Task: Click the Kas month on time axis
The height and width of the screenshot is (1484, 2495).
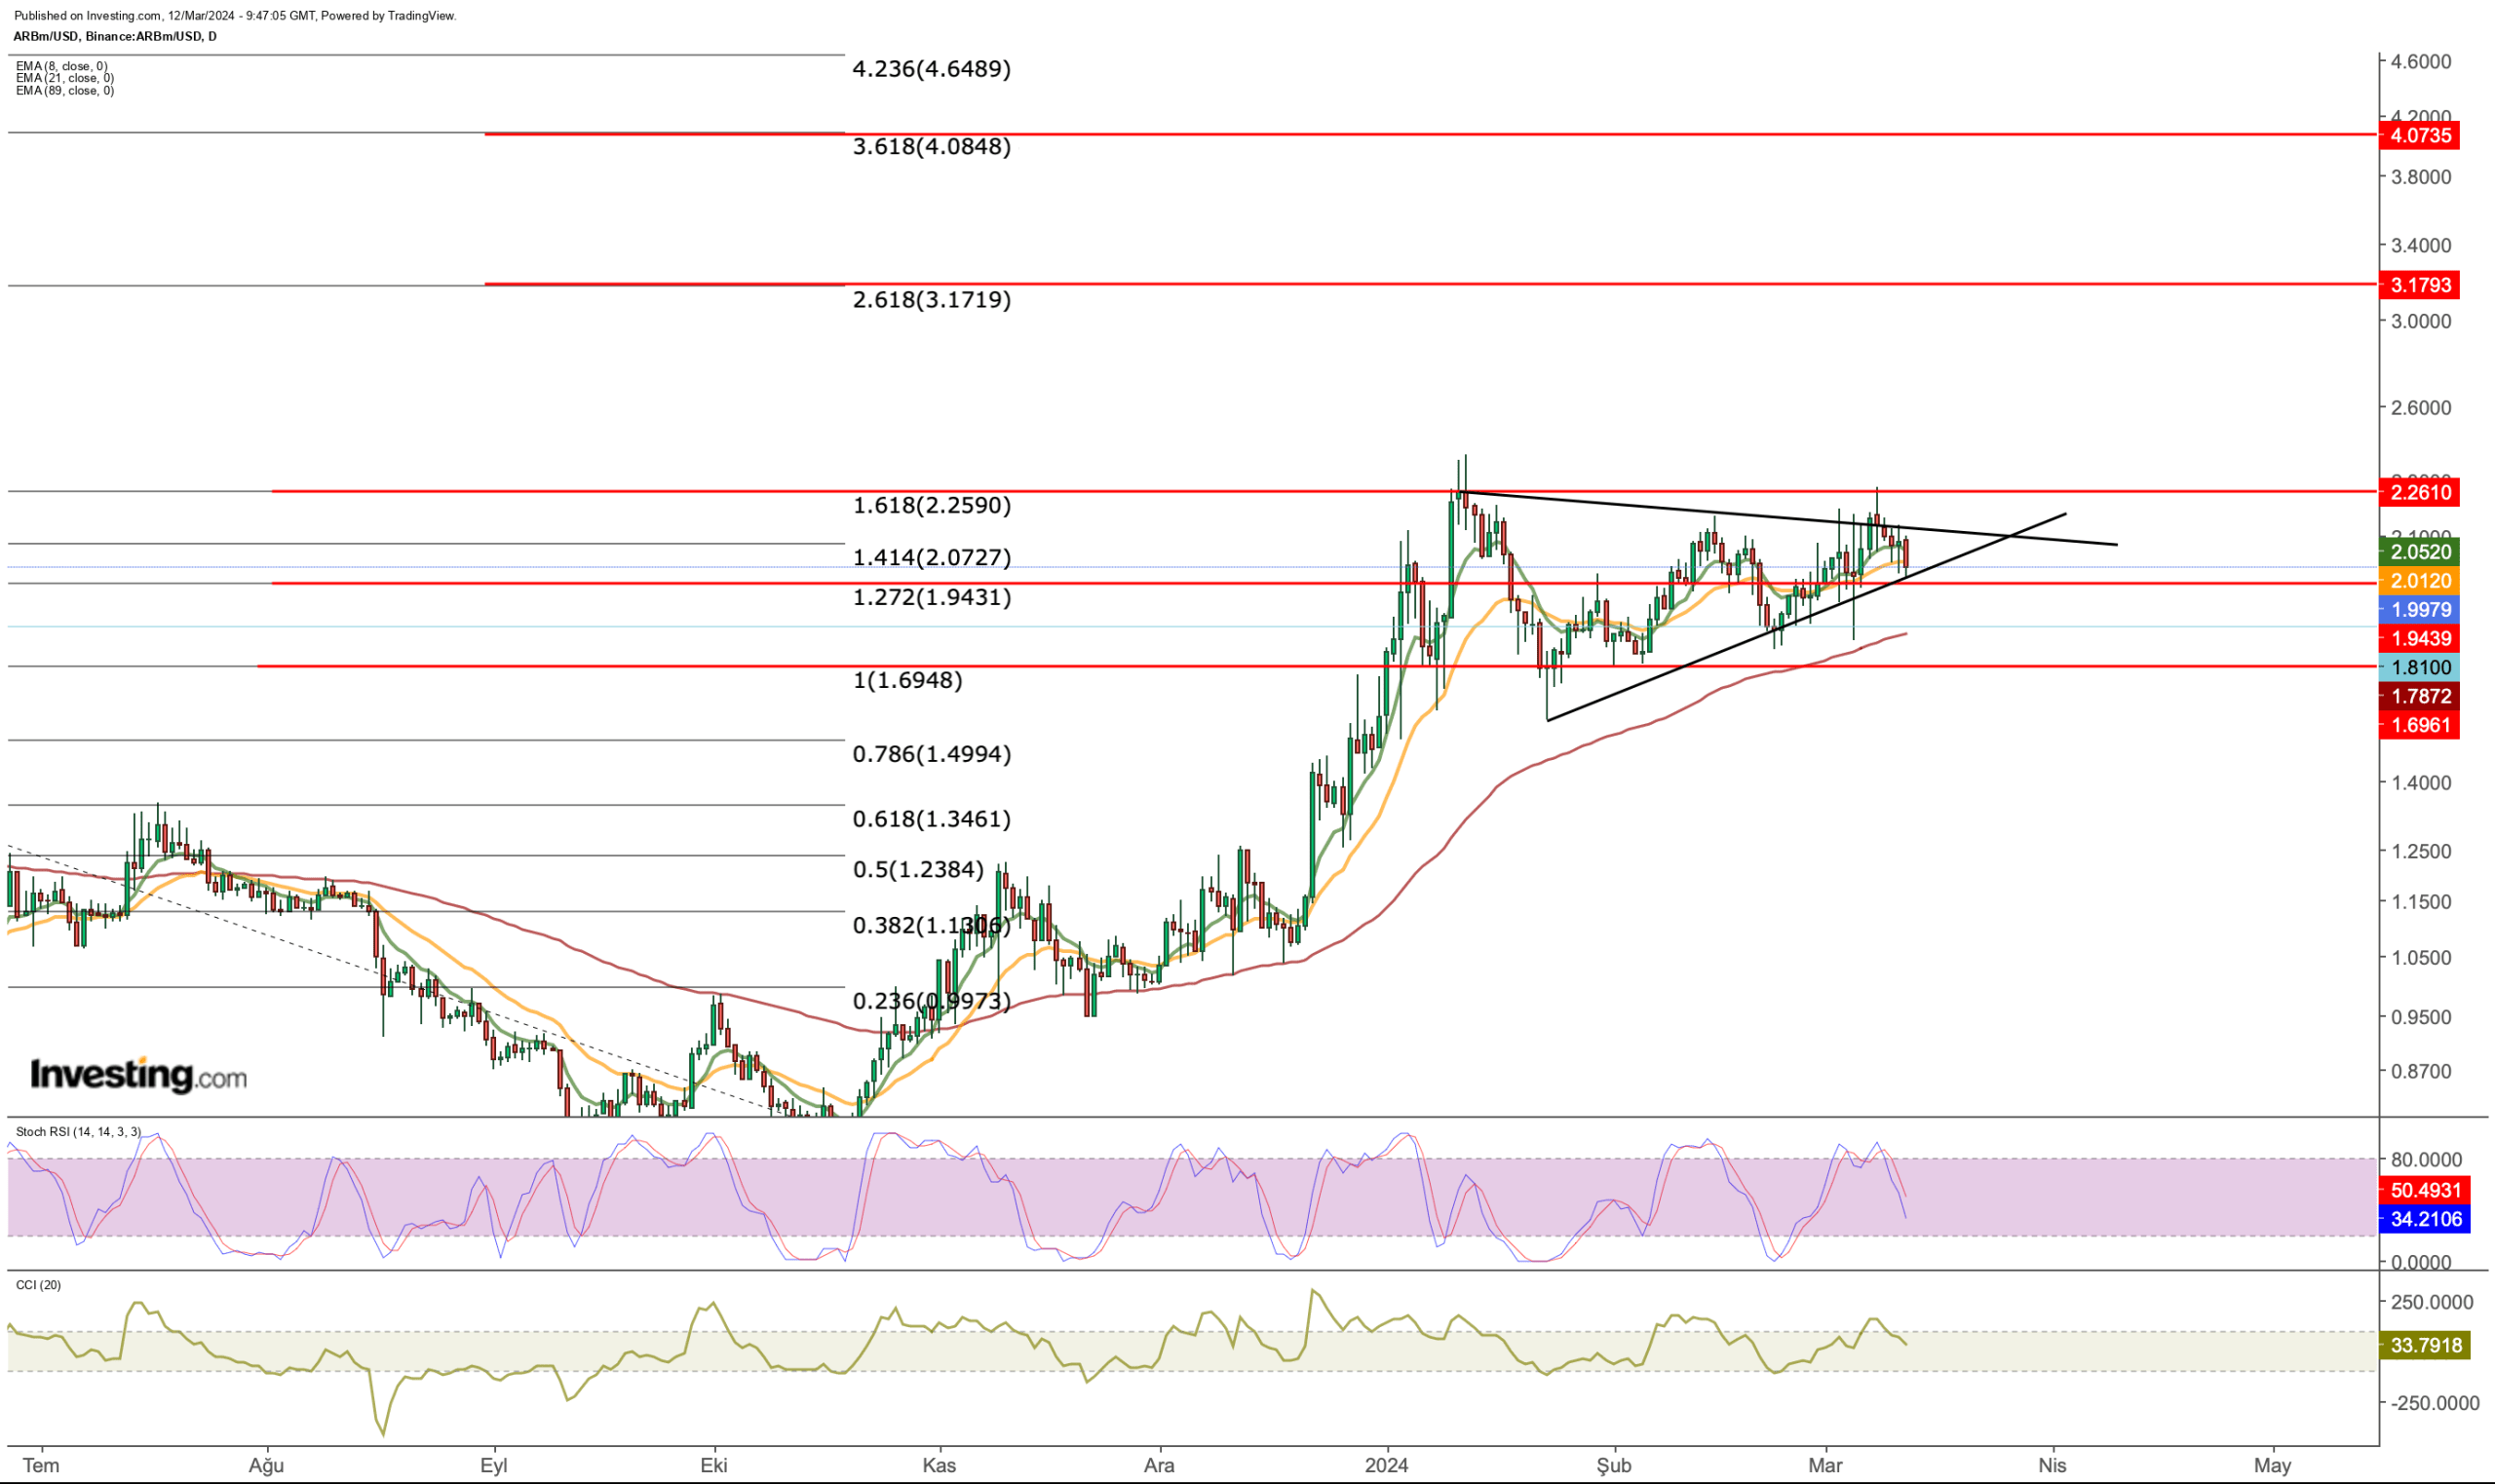Action: point(939,1466)
